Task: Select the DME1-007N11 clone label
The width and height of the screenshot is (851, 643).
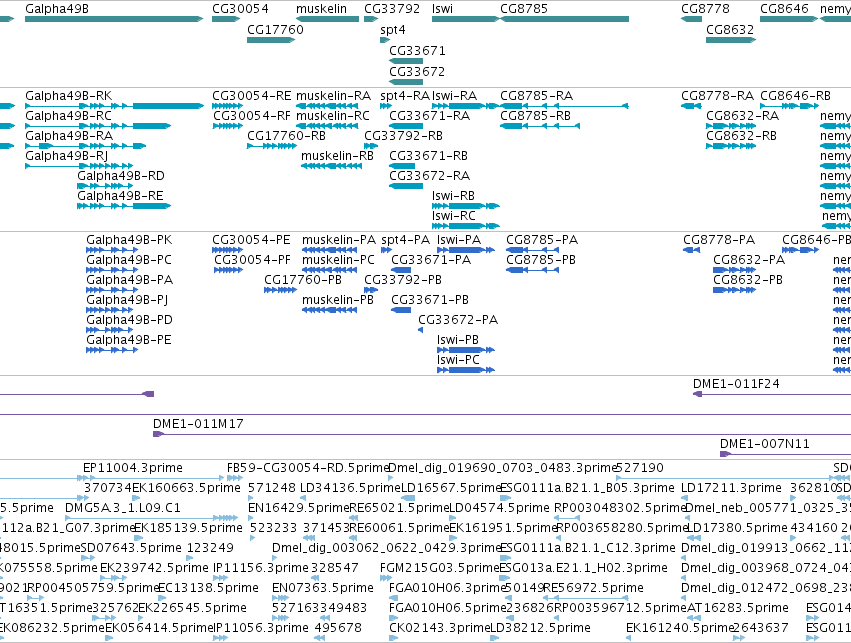Action: pos(765,444)
